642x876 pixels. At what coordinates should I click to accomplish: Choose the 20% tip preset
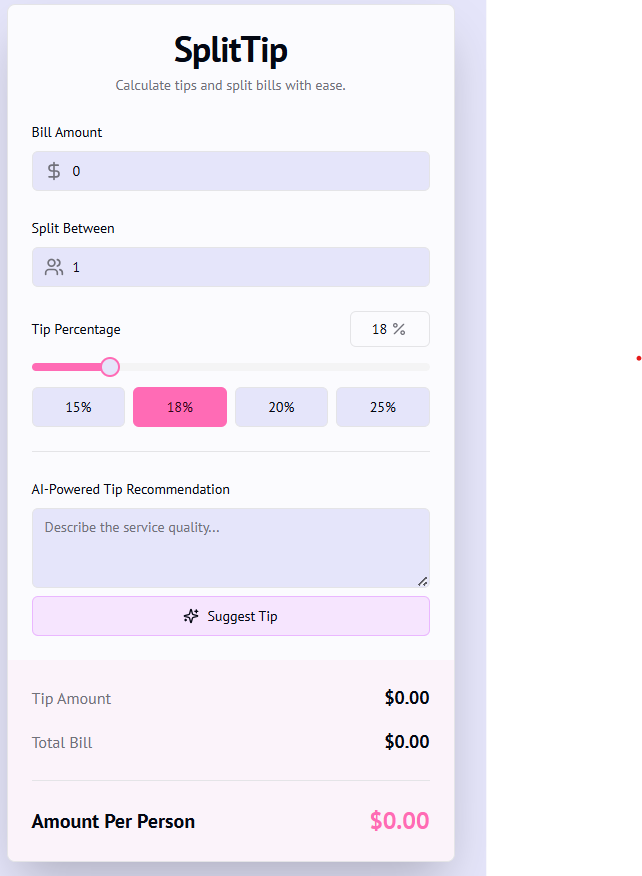pyautogui.click(x=281, y=407)
